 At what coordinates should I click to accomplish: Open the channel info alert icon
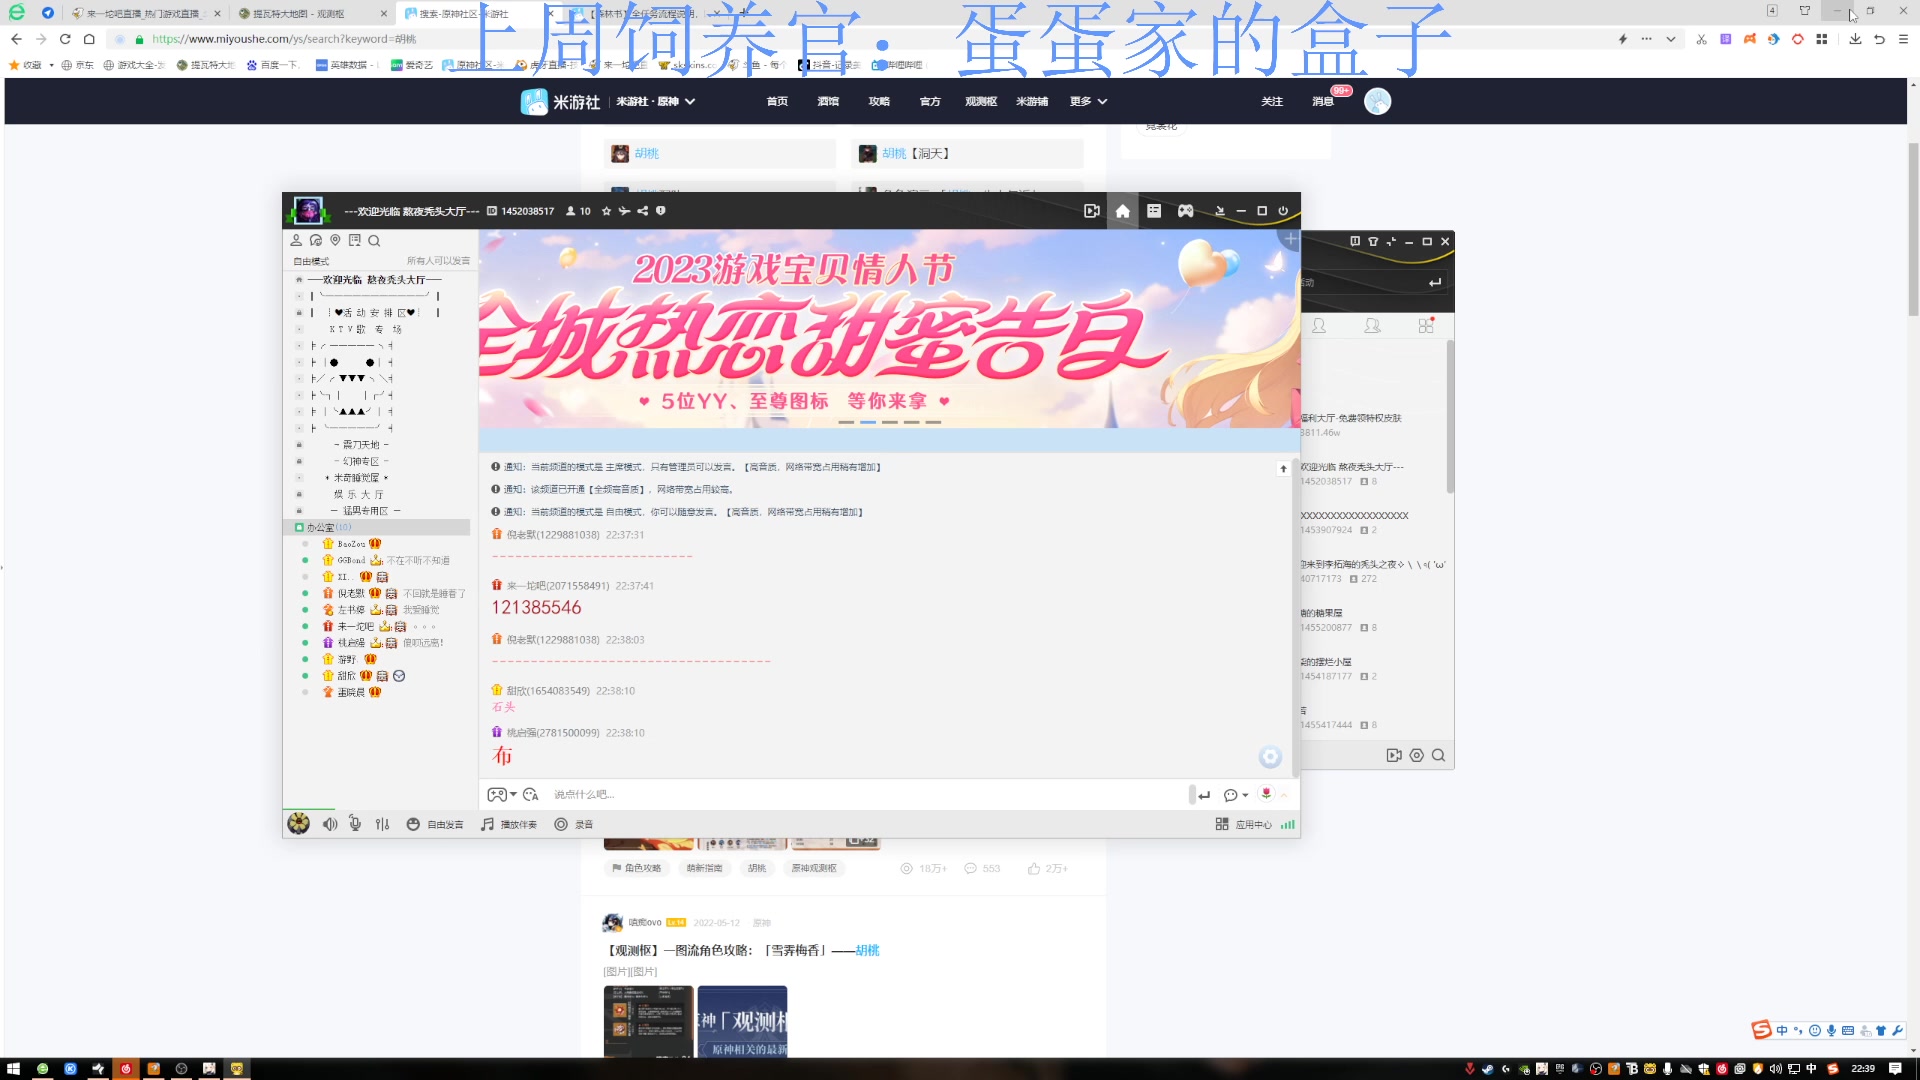coord(661,211)
